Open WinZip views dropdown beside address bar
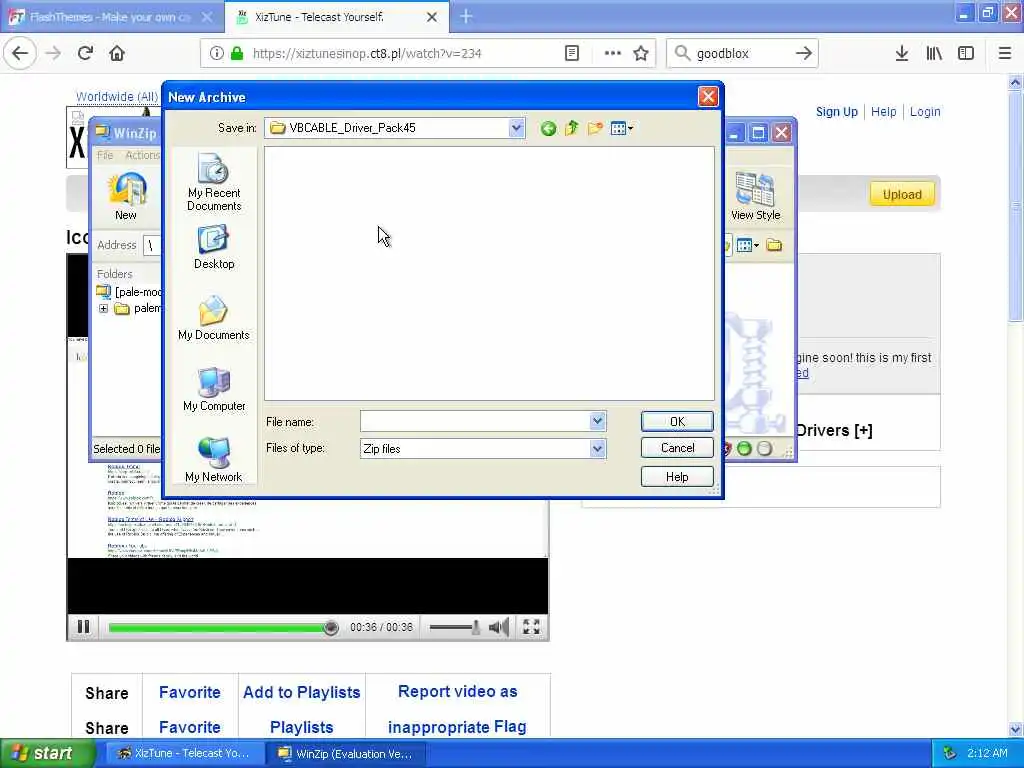Viewport: 1024px width, 768px height. 748,246
